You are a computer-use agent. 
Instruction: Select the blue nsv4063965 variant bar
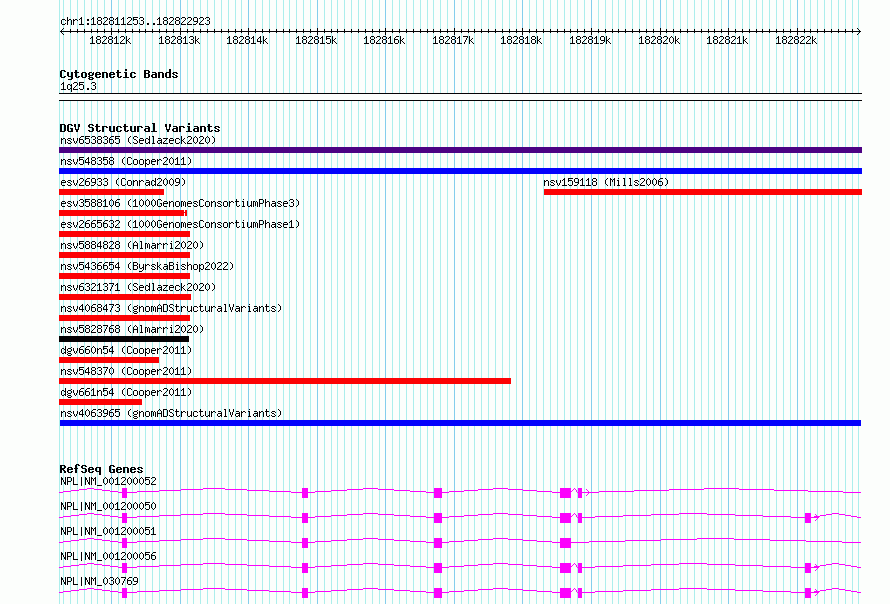point(460,423)
